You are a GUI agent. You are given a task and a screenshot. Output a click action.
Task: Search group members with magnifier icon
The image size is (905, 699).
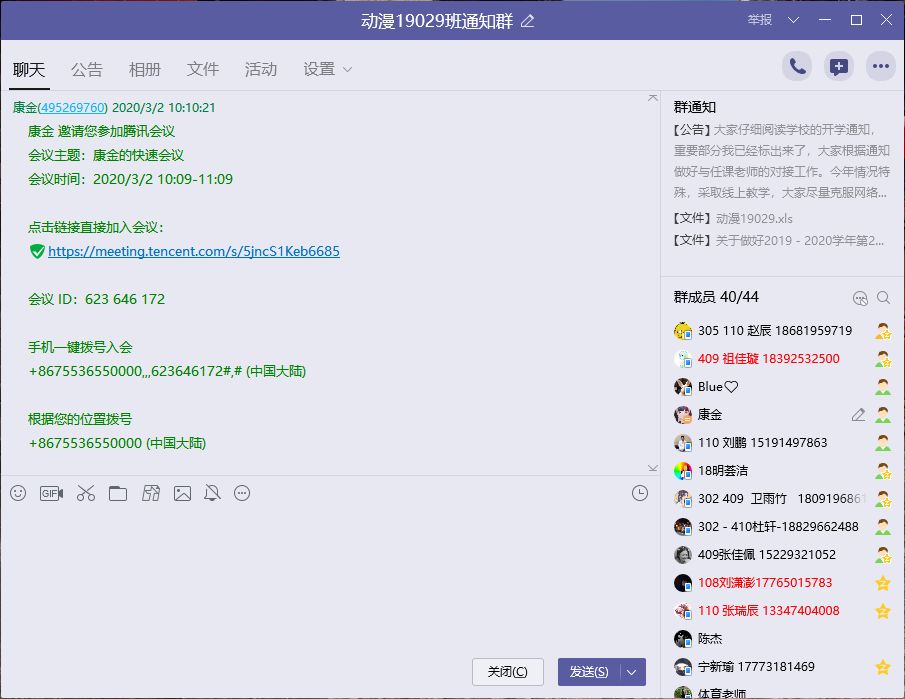coord(883,298)
